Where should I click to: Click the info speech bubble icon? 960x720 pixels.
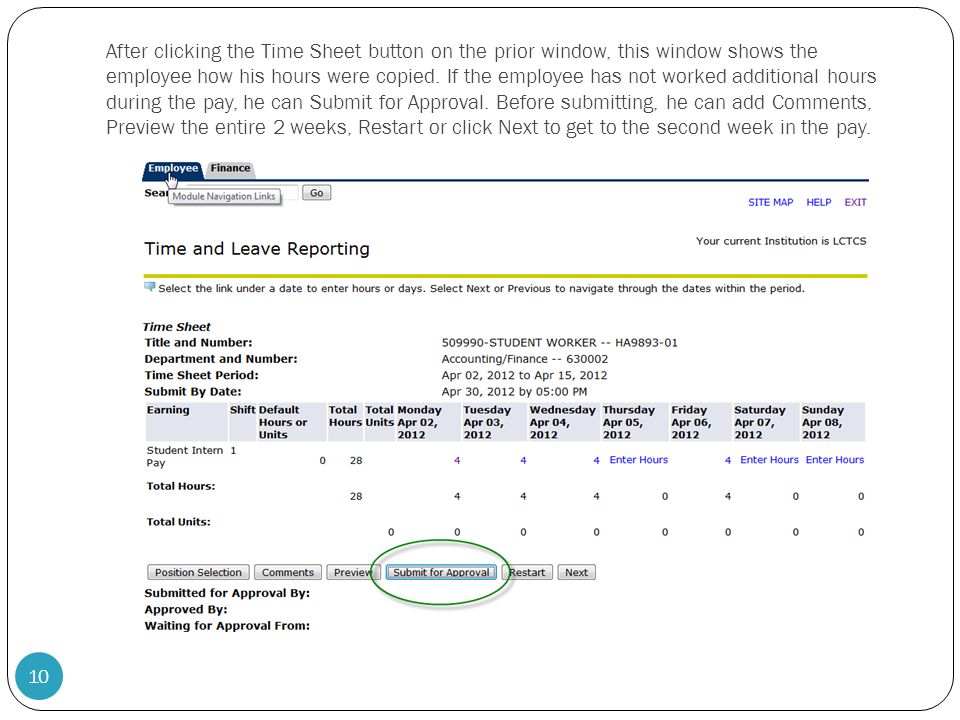(x=149, y=287)
